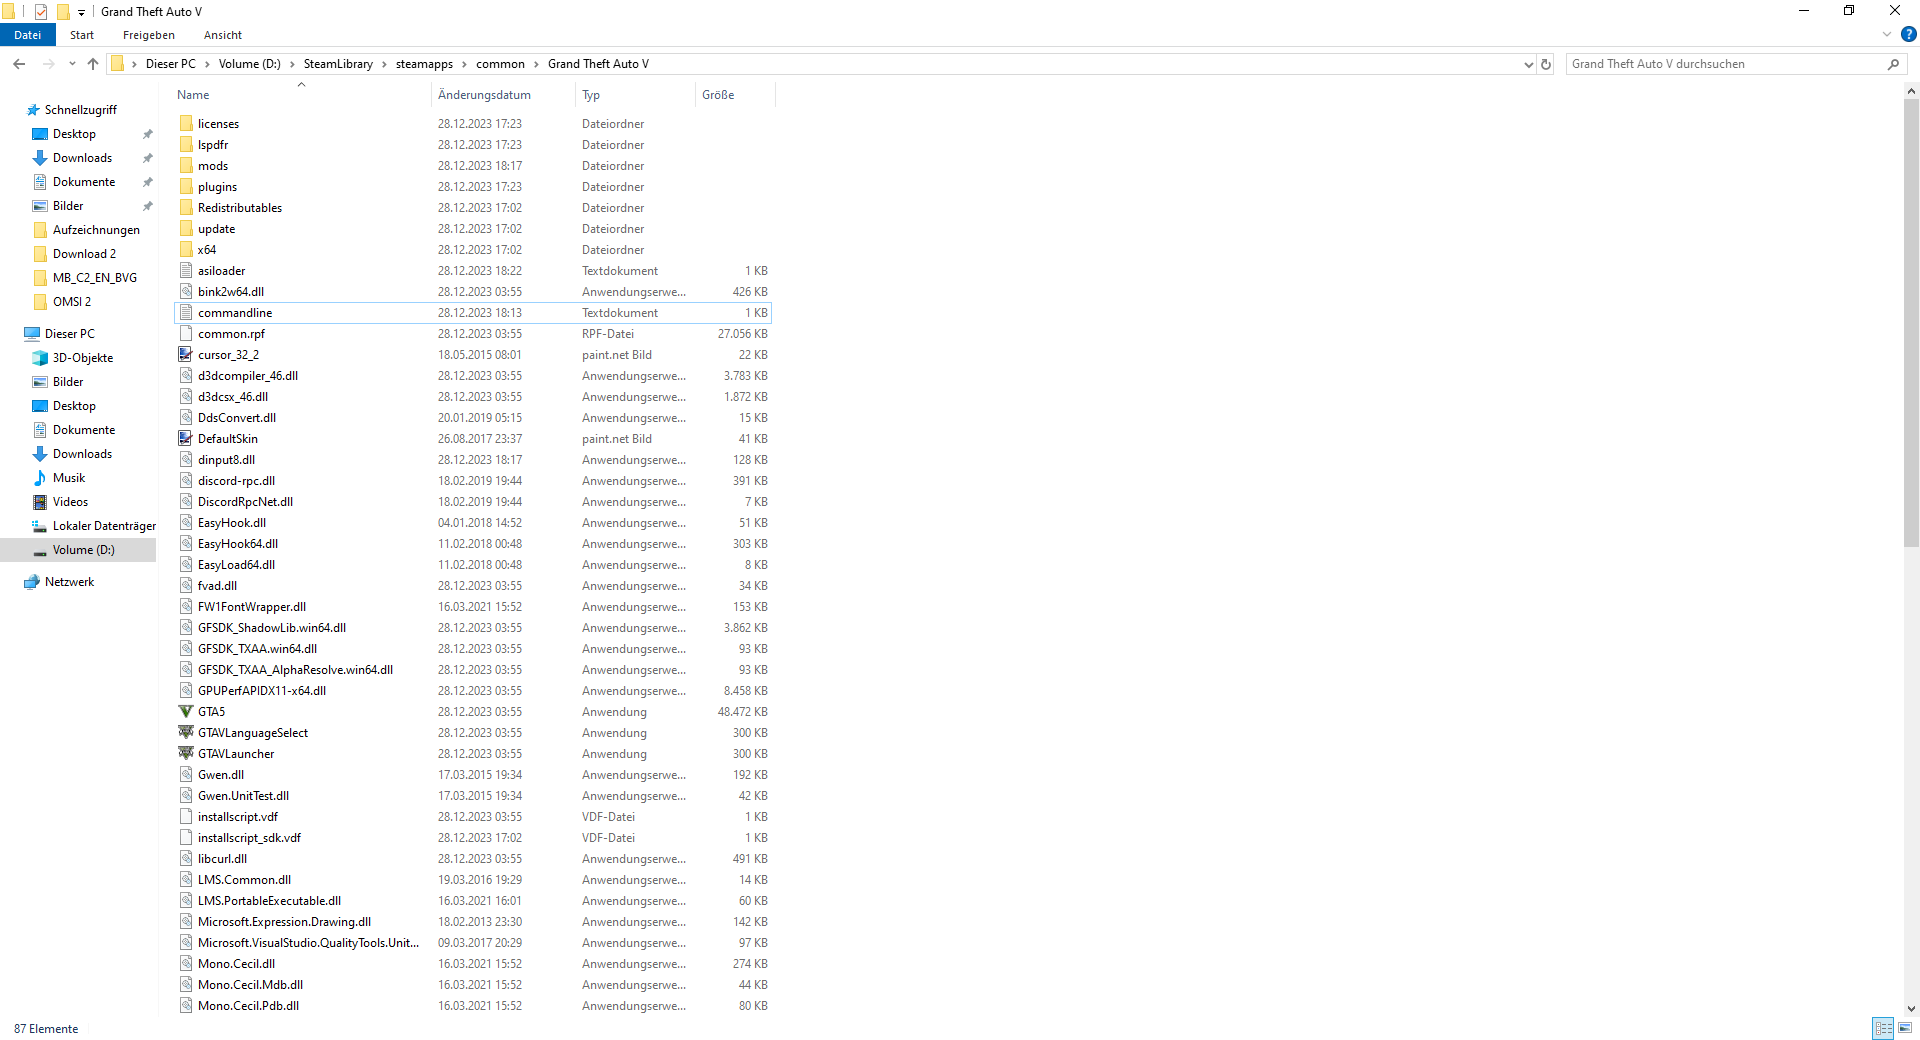Open the Datei menu

(28, 35)
